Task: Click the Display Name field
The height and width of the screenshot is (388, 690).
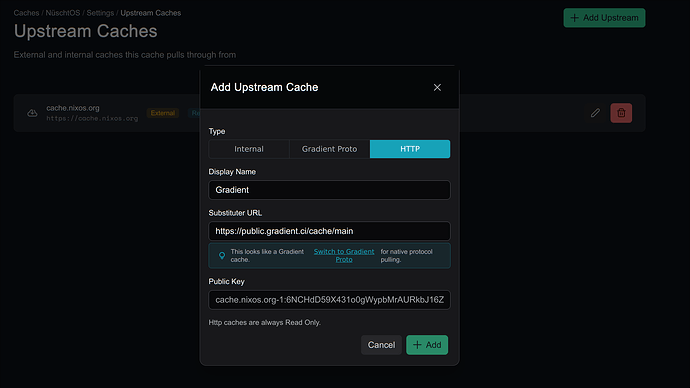Action: [x=329, y=190]
